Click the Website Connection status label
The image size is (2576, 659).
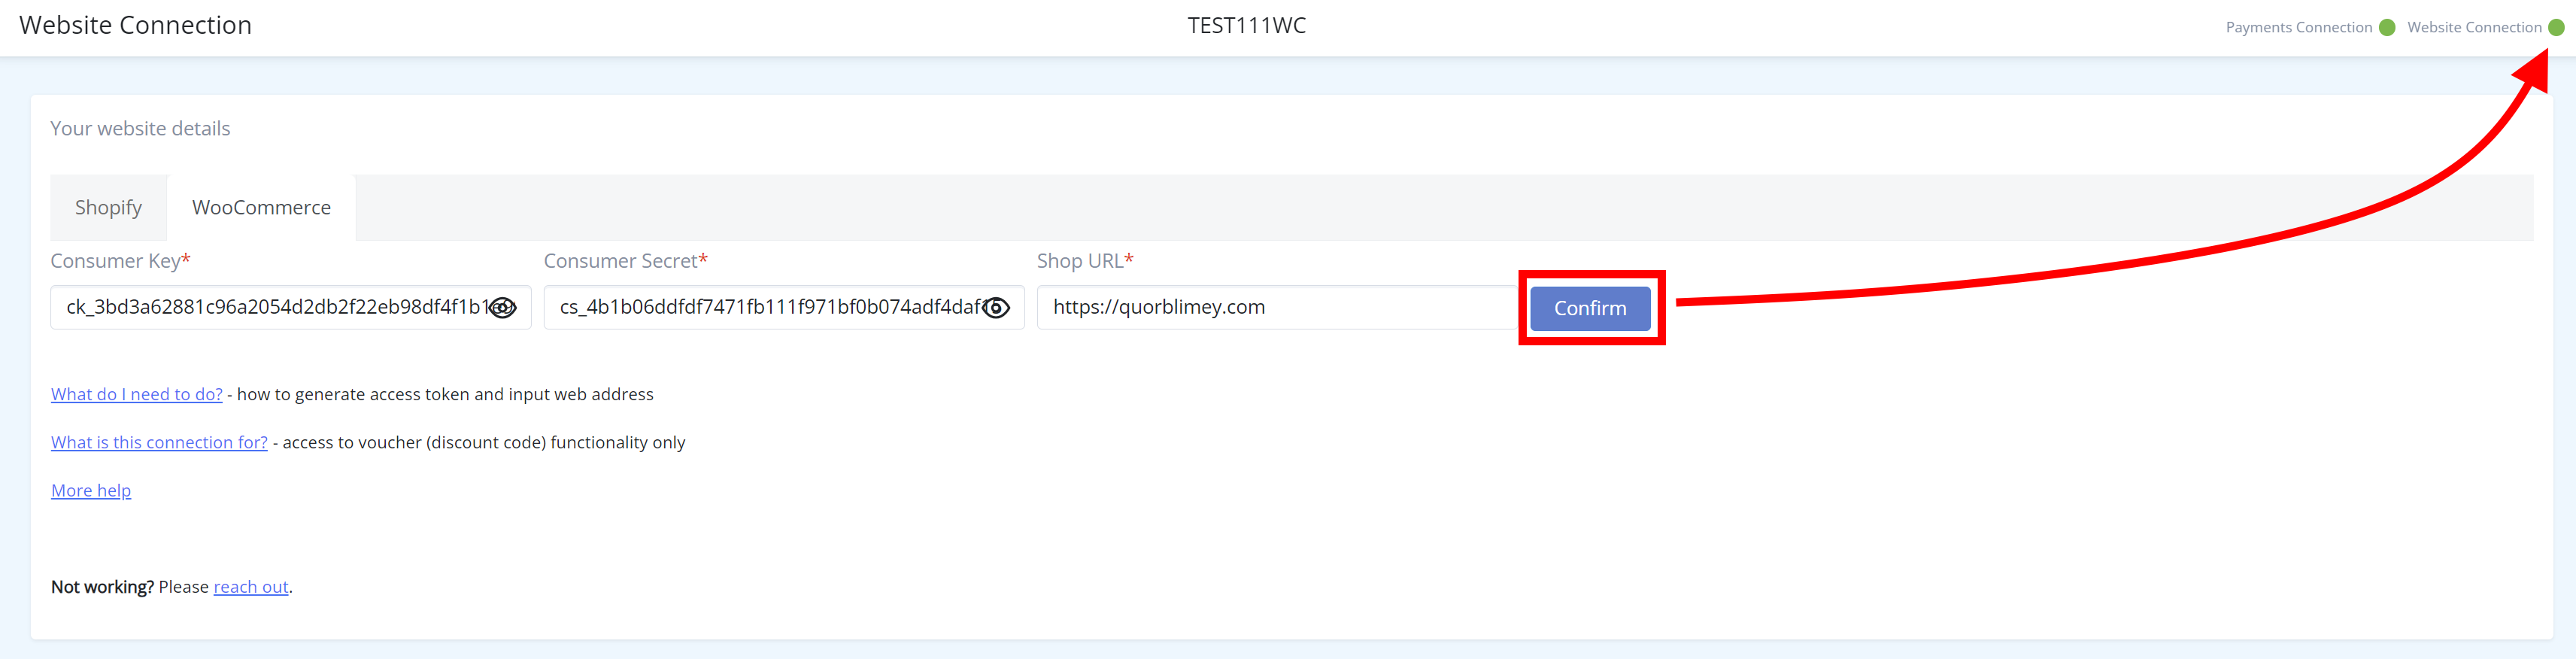tap(2474, 27)
